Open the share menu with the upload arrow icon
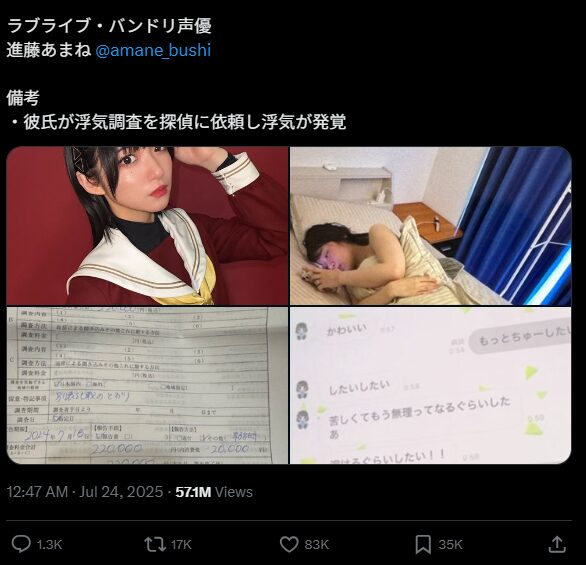586x565 pixels. [x=557, y=544]
